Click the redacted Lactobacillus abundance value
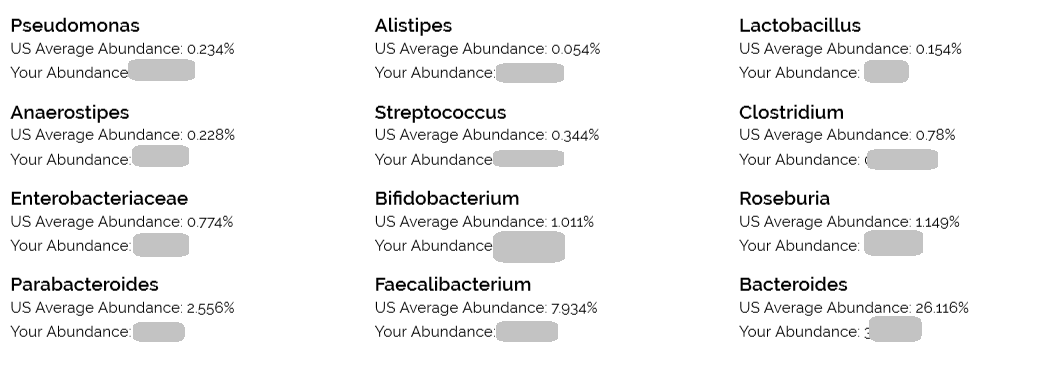The image size is (1045, 365). coord(886,71)
